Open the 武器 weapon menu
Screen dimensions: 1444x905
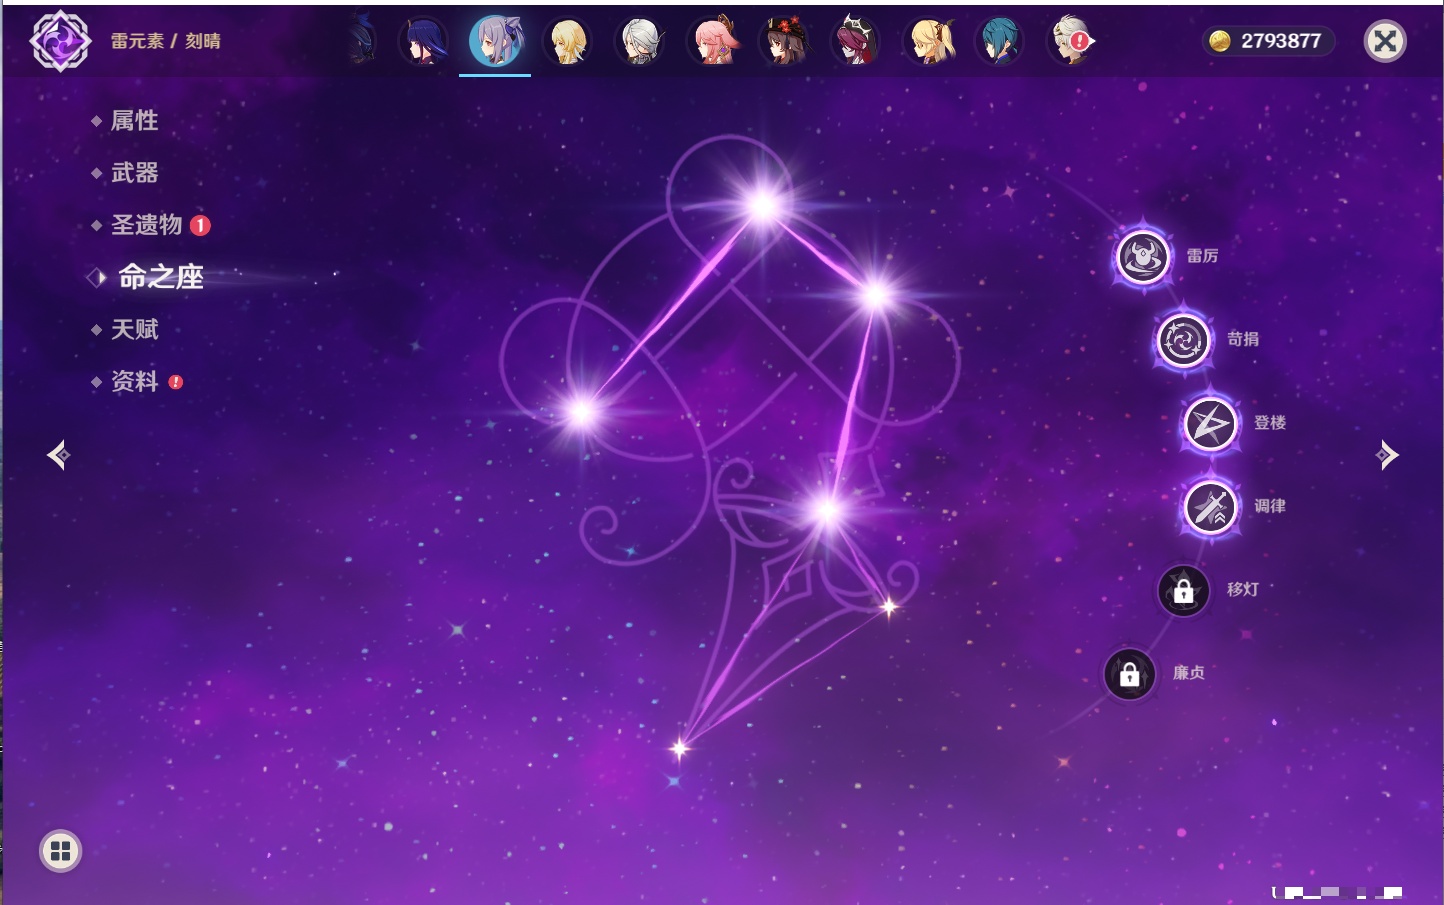pos(134,173)
